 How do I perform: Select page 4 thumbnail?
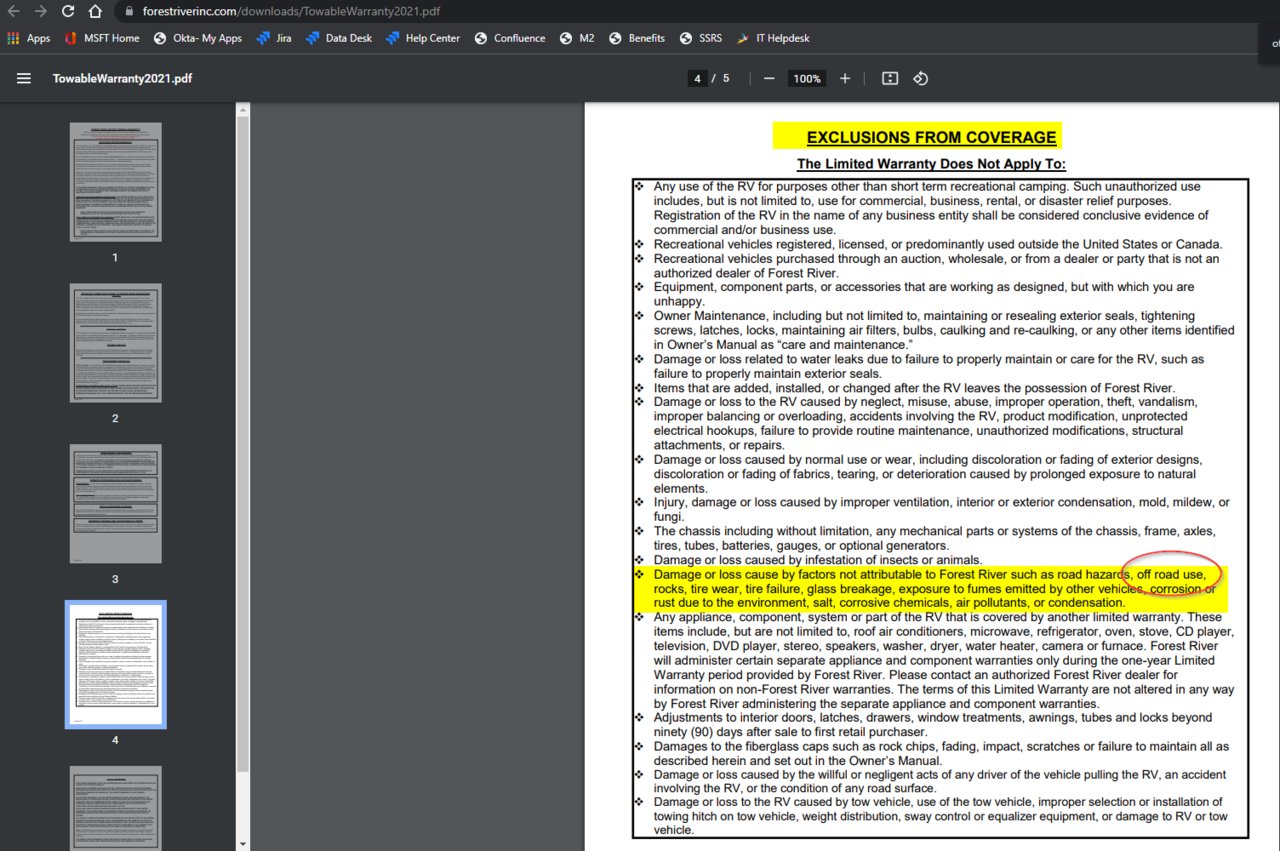pyautogui.click(x=115, y=664)
